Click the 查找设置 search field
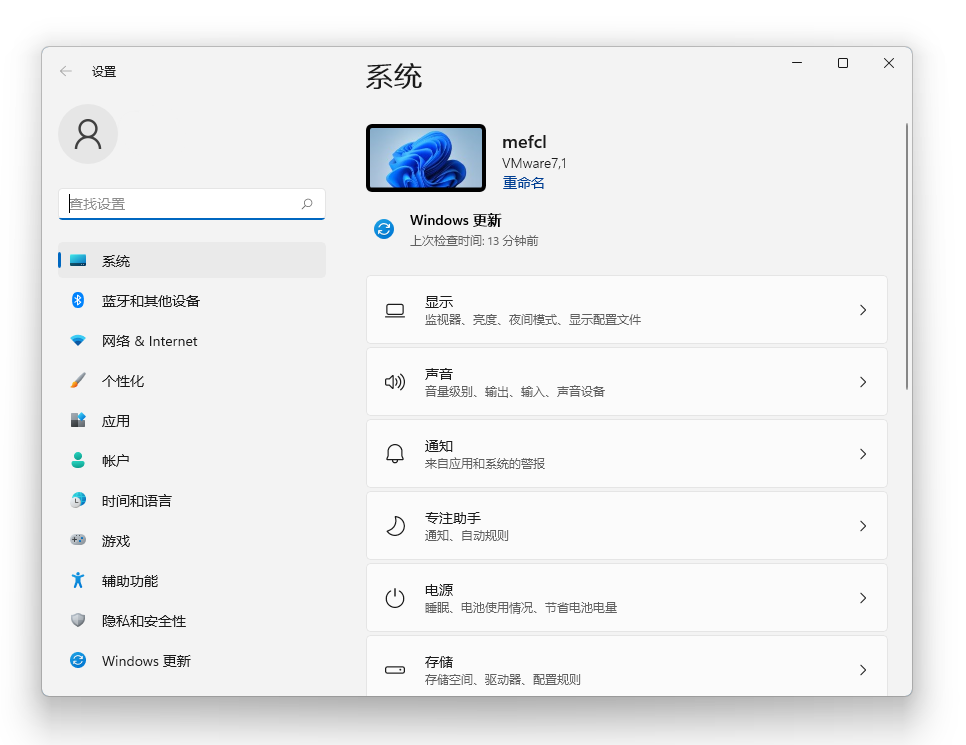The height and width of the screenshot is (745, 966). 192,204
